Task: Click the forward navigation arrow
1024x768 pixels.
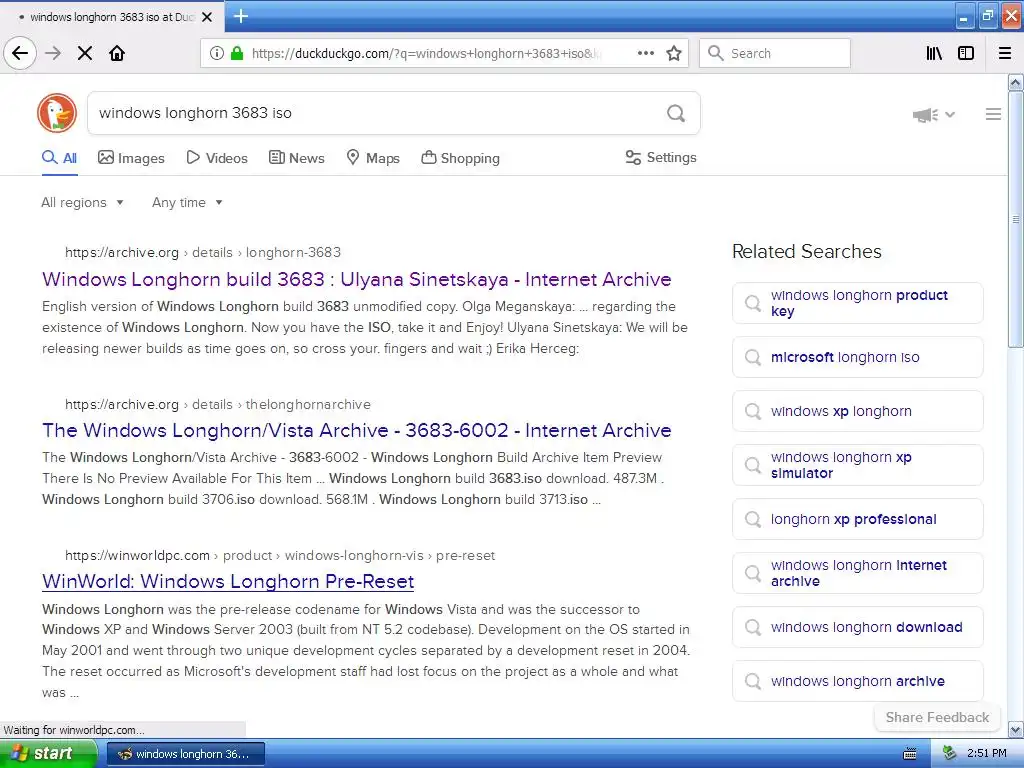Action: [x=53, y=53]
